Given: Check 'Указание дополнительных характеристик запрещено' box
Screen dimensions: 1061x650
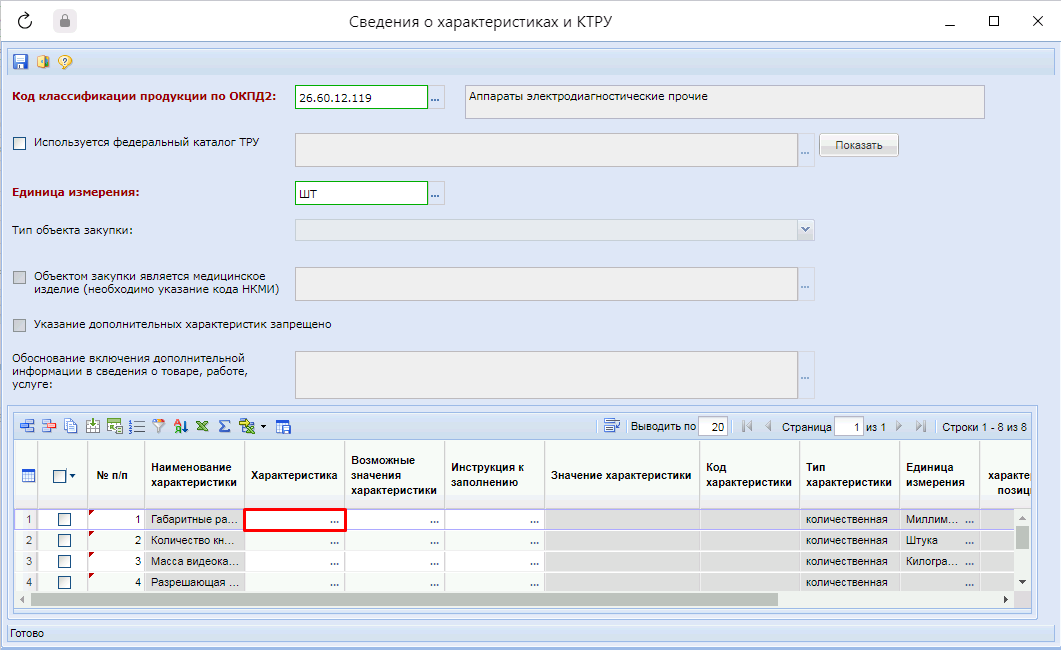Looking at the screenshot, I should click(20, 325).
